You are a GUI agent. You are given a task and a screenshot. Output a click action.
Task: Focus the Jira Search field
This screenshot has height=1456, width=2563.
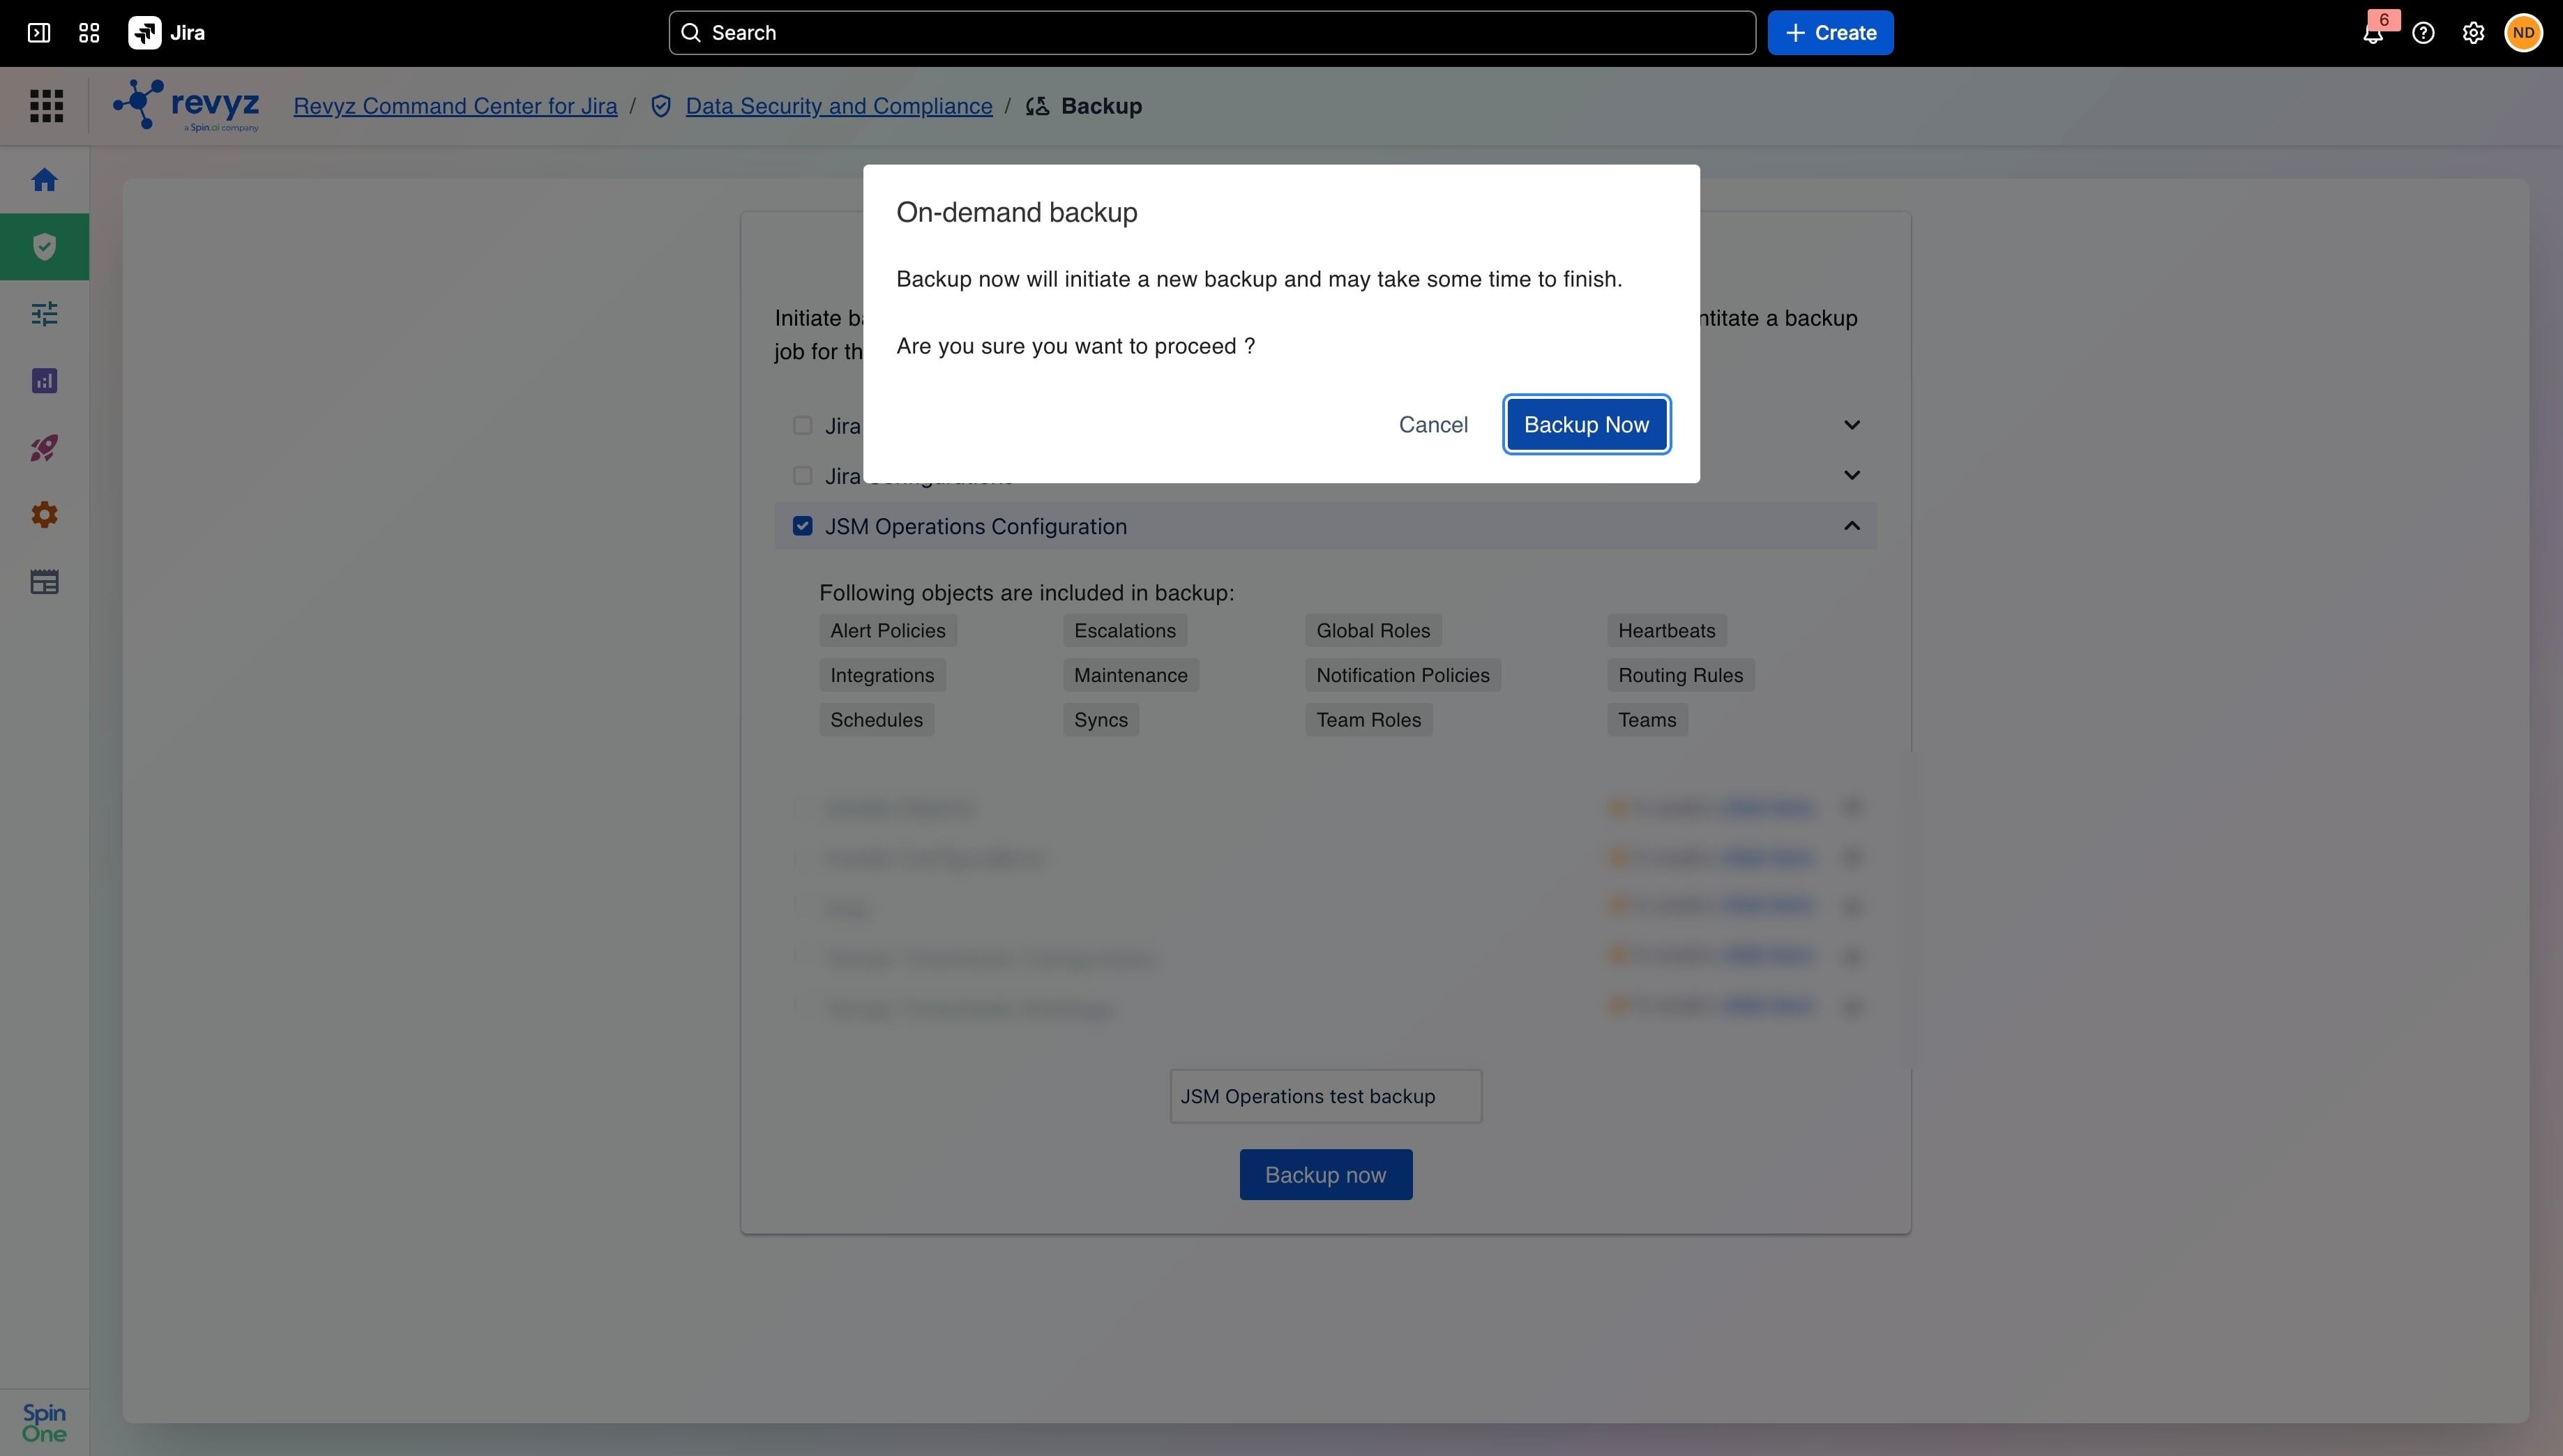(x=1212, y=33)
